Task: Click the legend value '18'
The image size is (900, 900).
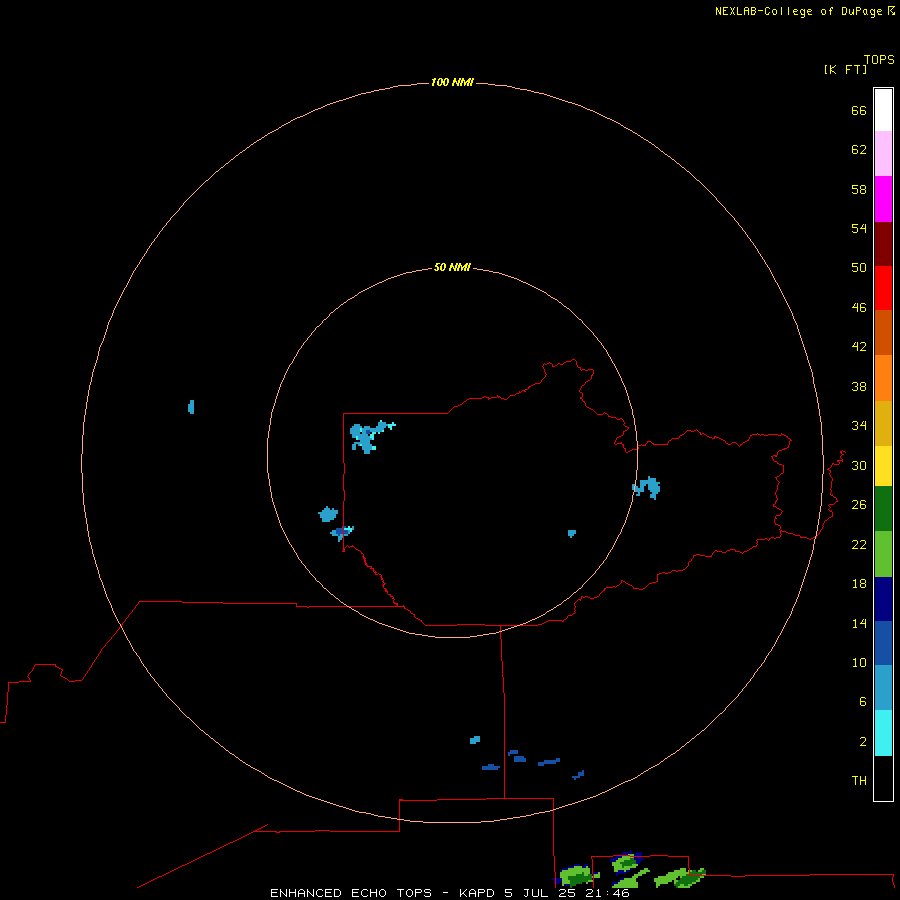Action: click(x=859, y=584)
